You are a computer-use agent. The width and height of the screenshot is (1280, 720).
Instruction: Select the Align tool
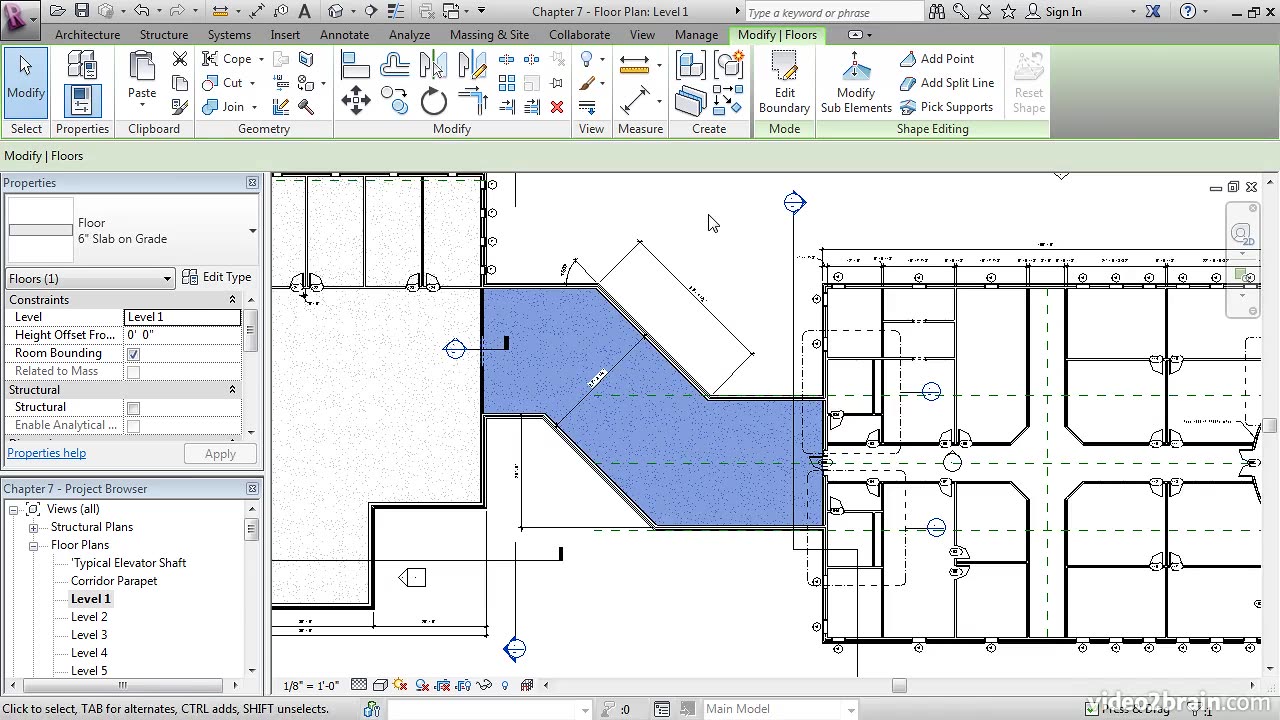(x=355, y=65)
